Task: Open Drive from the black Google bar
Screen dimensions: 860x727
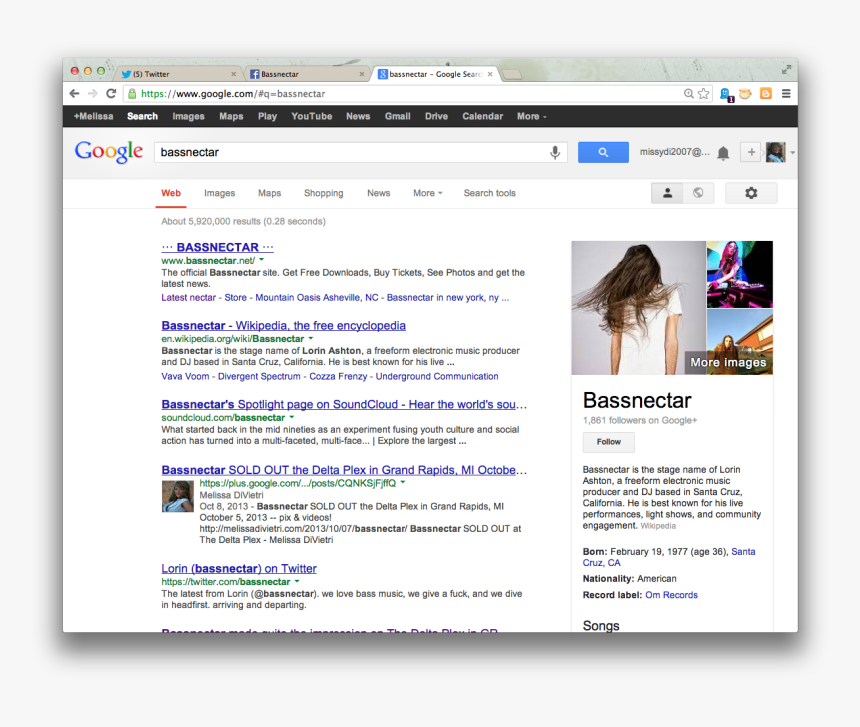Action: [436, 116]
